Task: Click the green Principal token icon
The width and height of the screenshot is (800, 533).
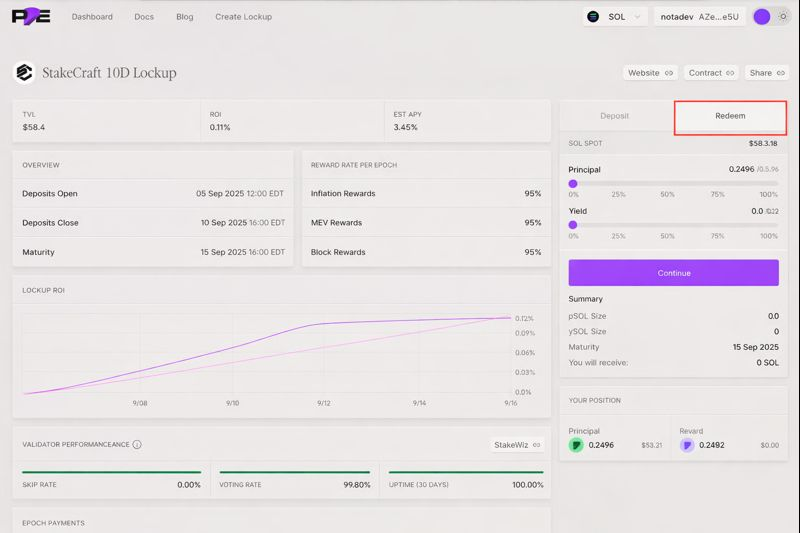Action: coord(576,445)
